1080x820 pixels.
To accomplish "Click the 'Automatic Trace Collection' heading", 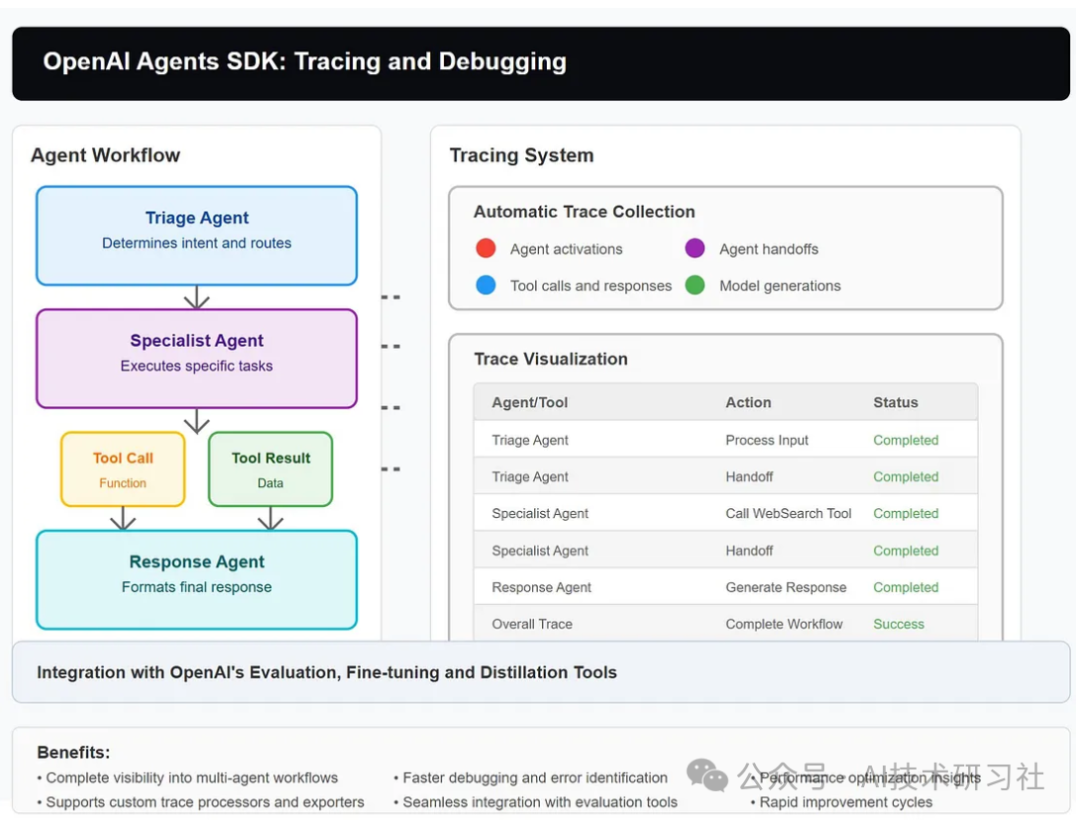I will pos(584,211).
